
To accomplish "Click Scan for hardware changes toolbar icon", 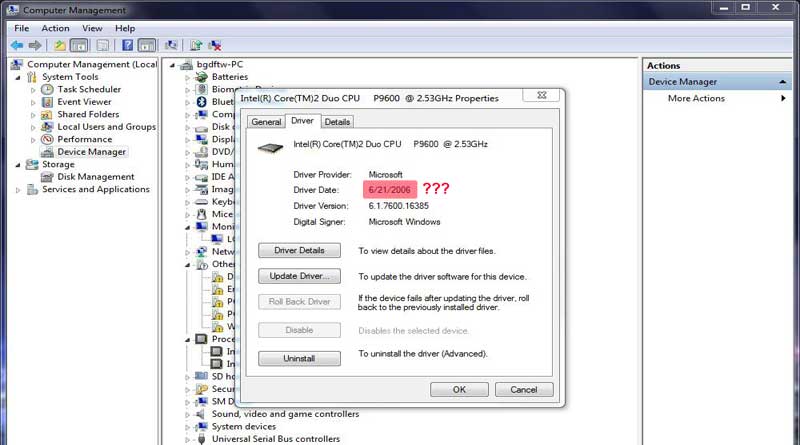I will [x=171, y=45].
